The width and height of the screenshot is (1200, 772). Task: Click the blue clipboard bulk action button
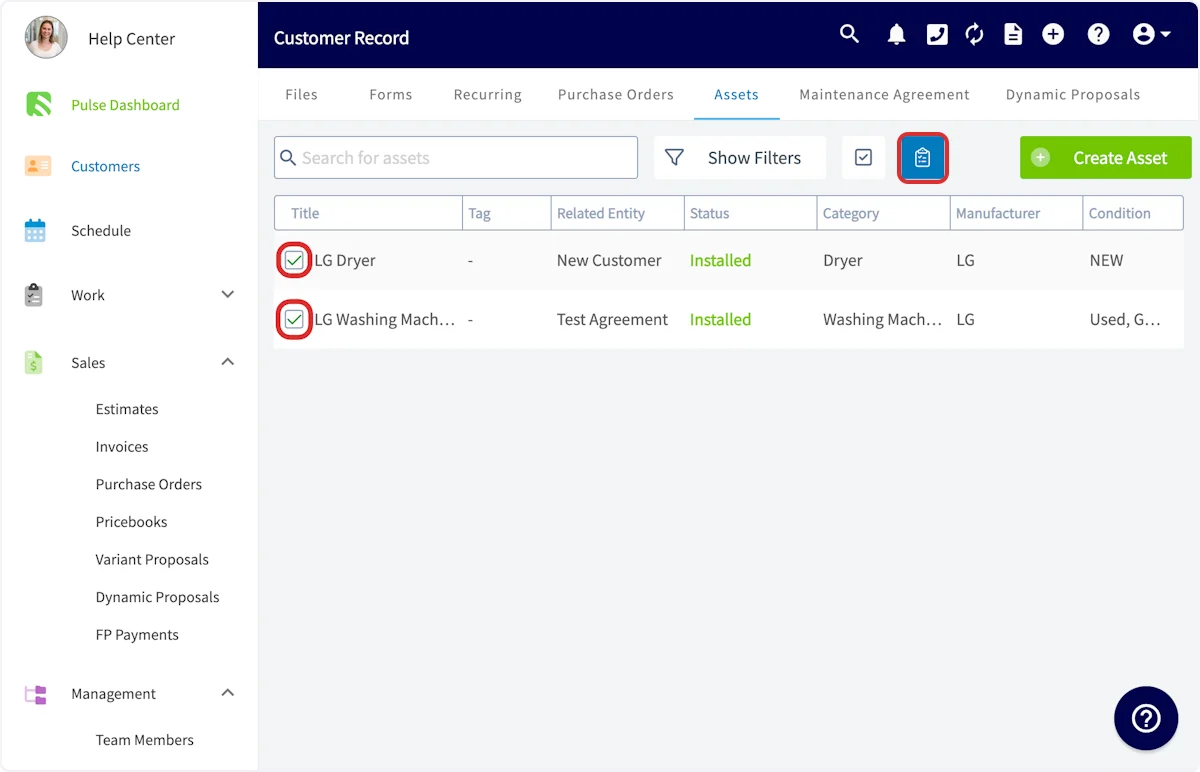pyautogui.click(x=922, y=158)
